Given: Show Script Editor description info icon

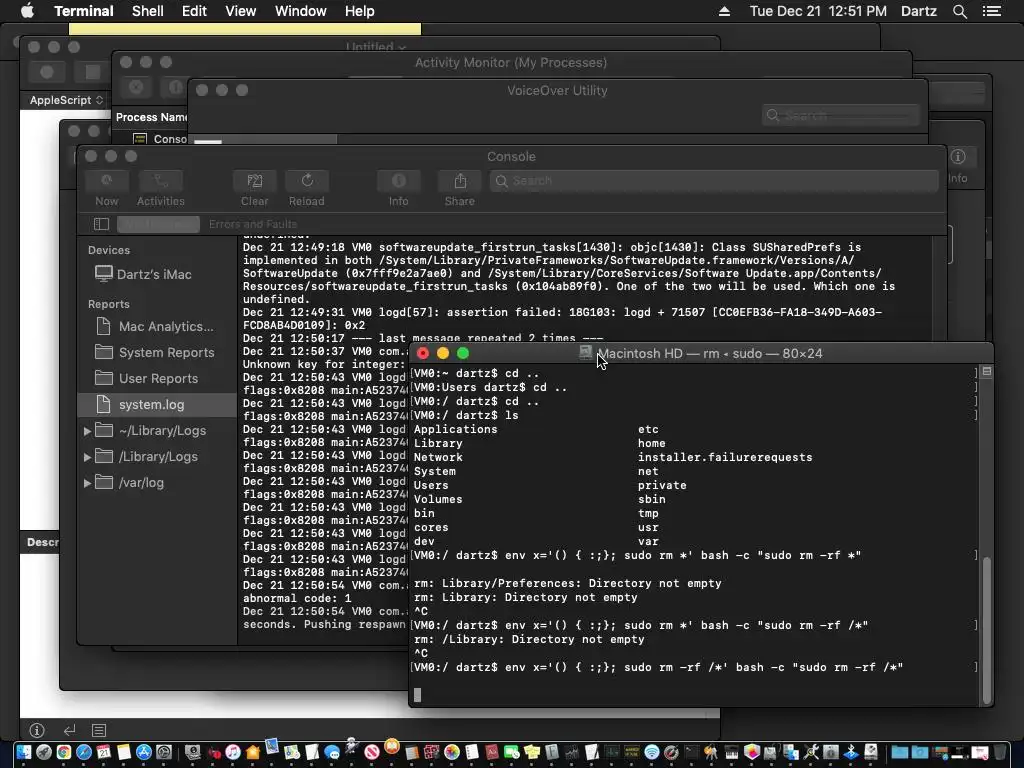Looking at the screenshot, I should [x=37, y=730].
